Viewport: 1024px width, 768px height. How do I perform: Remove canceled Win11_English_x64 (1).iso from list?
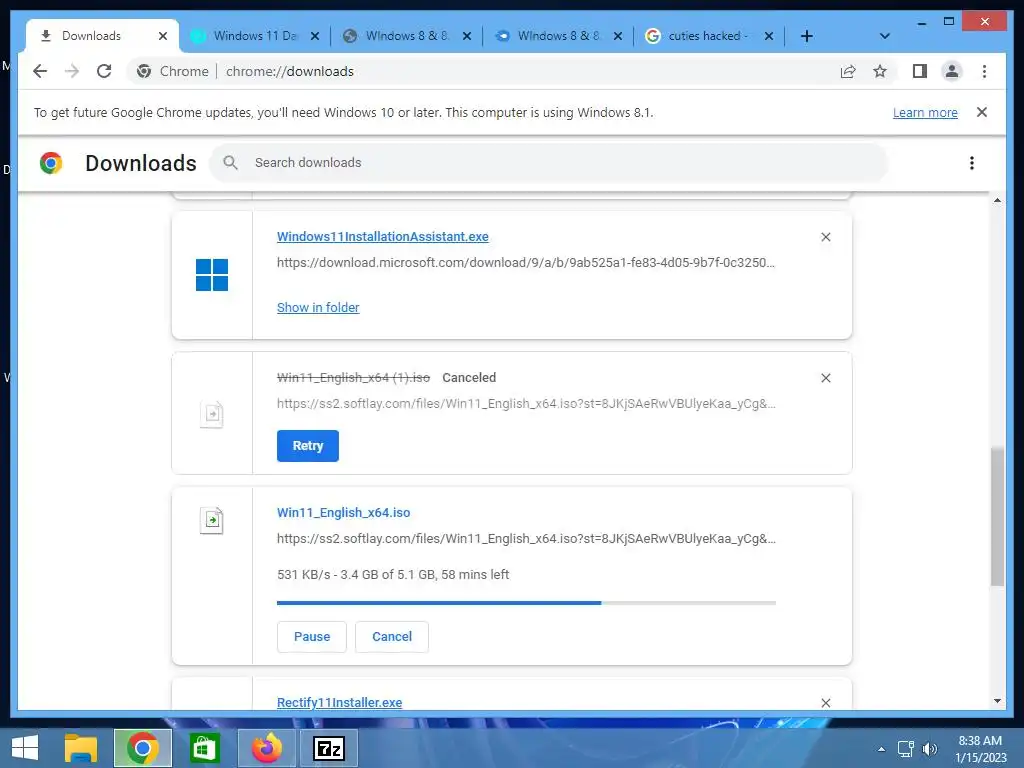[825, 378]
